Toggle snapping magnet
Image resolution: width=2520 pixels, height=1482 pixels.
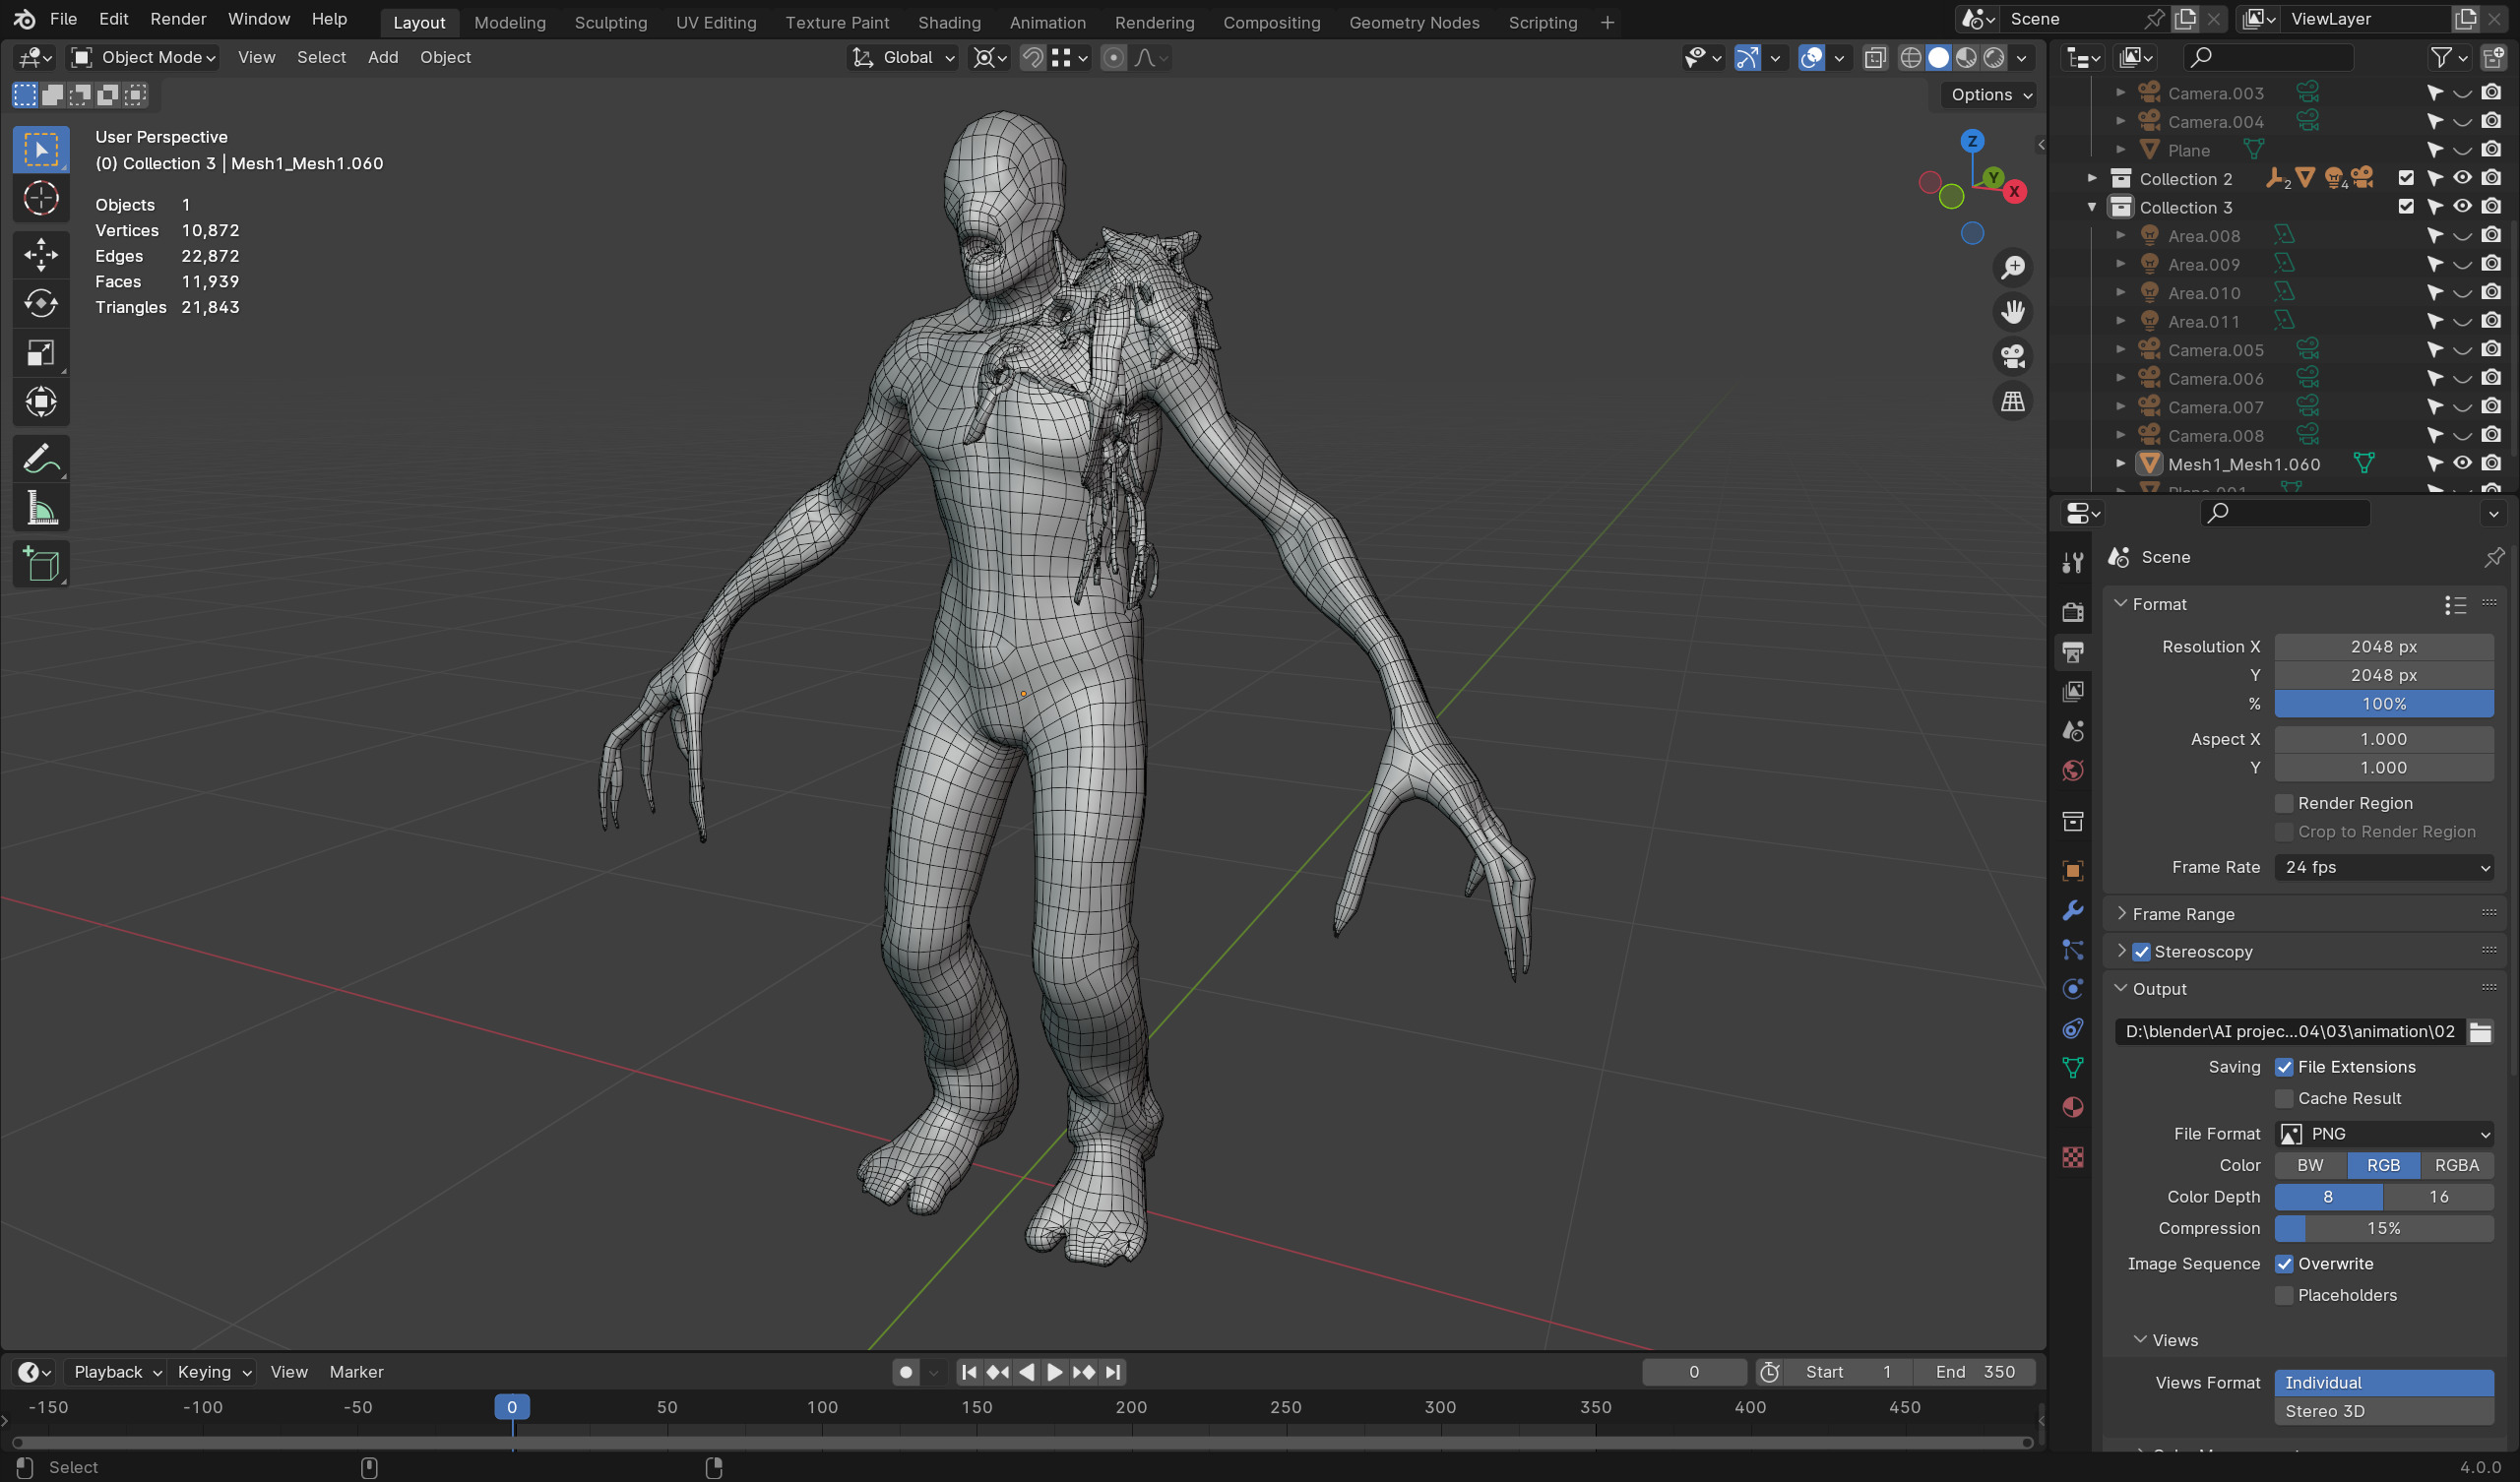pyautogui.click(x=1033, y=58)
